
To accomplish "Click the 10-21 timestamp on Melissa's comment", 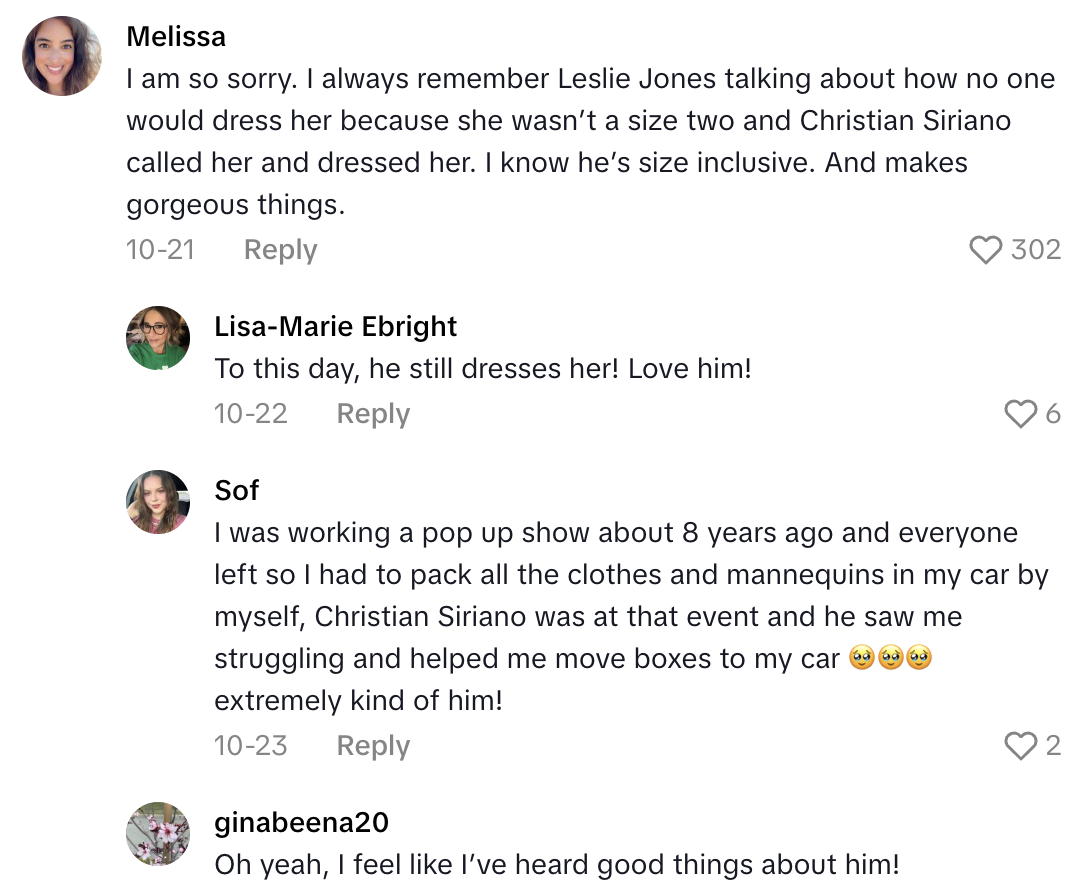I will [x=160, y=250].
